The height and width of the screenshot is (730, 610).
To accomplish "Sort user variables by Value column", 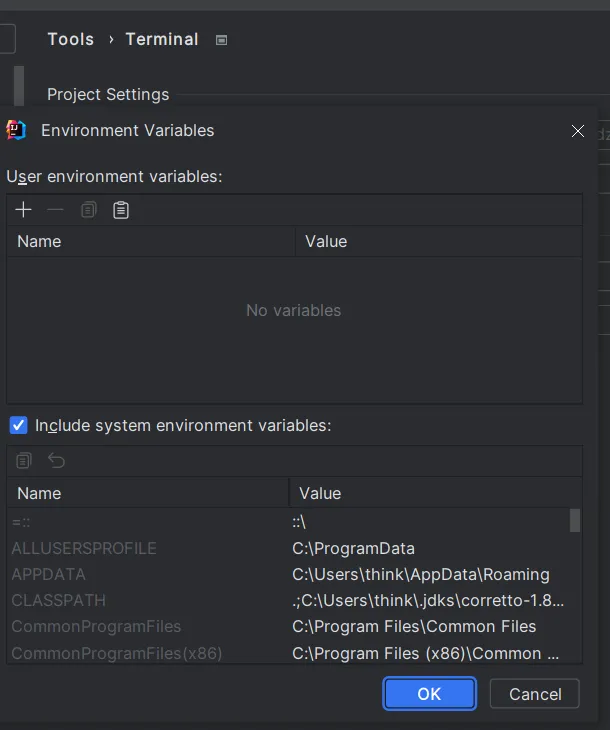I will click(x=438, y=241).
